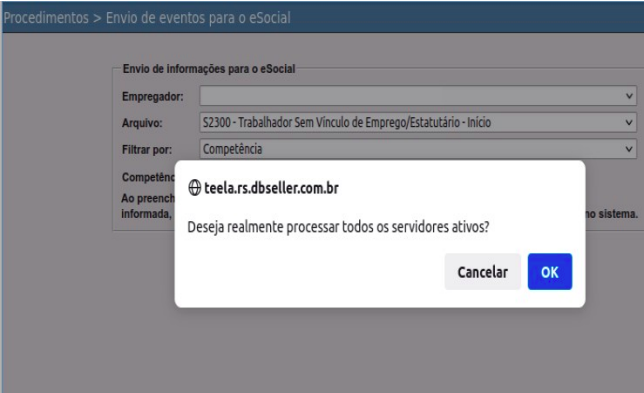
Task: Open the Empregador dropdown arrow
Action: [628, 96]
